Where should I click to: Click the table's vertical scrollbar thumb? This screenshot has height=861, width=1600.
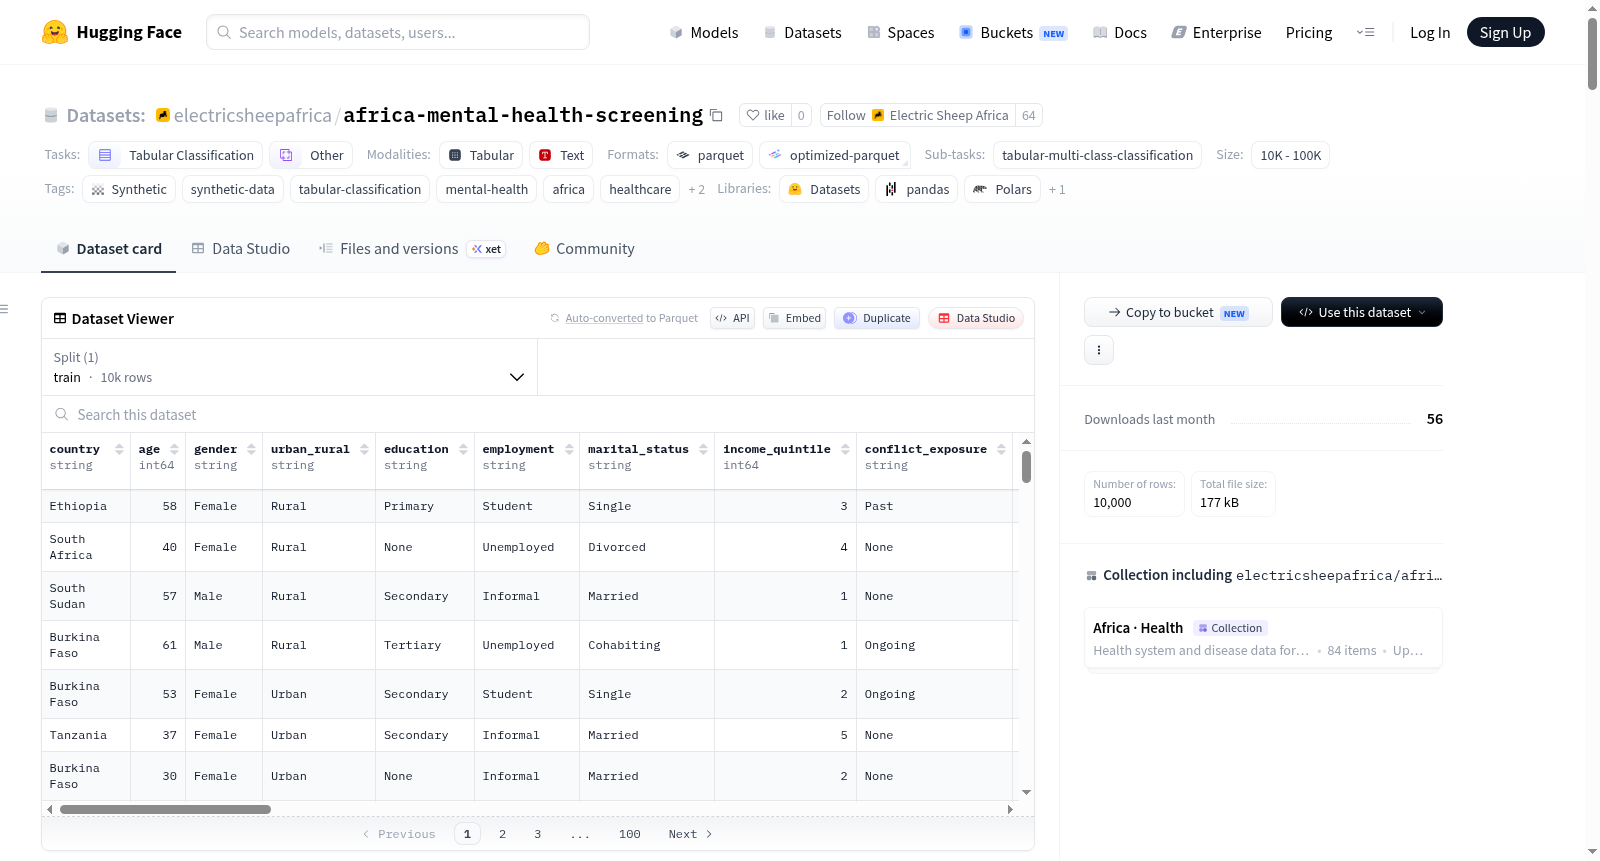(x=1026, y=467)
